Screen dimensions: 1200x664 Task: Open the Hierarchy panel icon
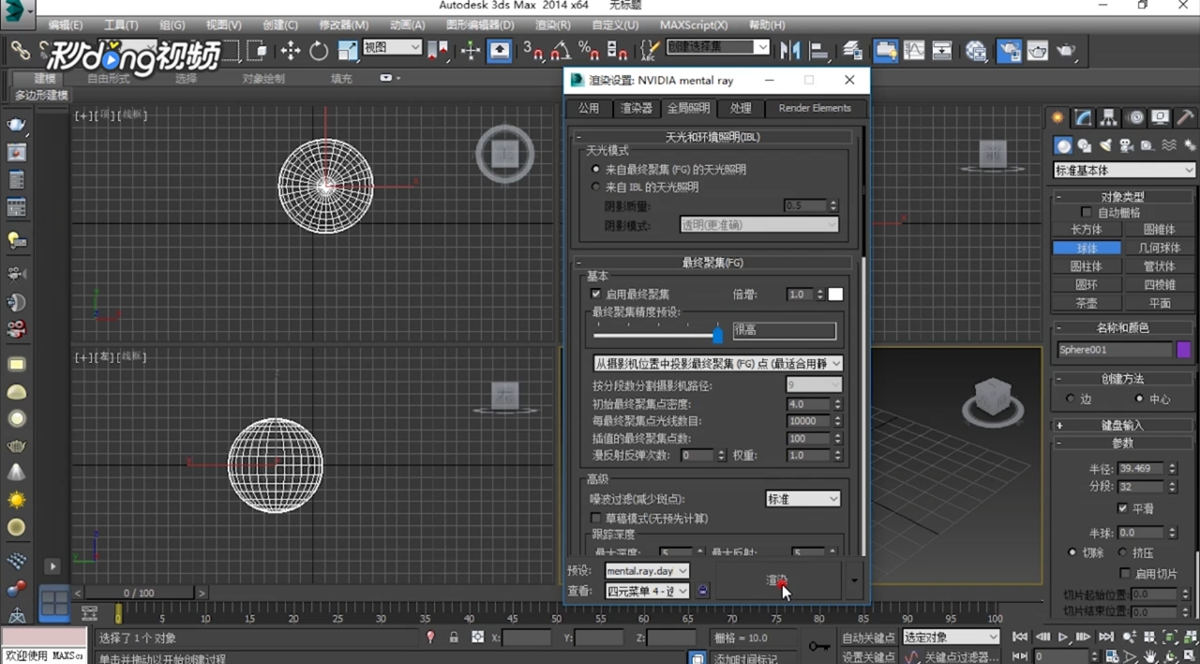point(1111,118)
